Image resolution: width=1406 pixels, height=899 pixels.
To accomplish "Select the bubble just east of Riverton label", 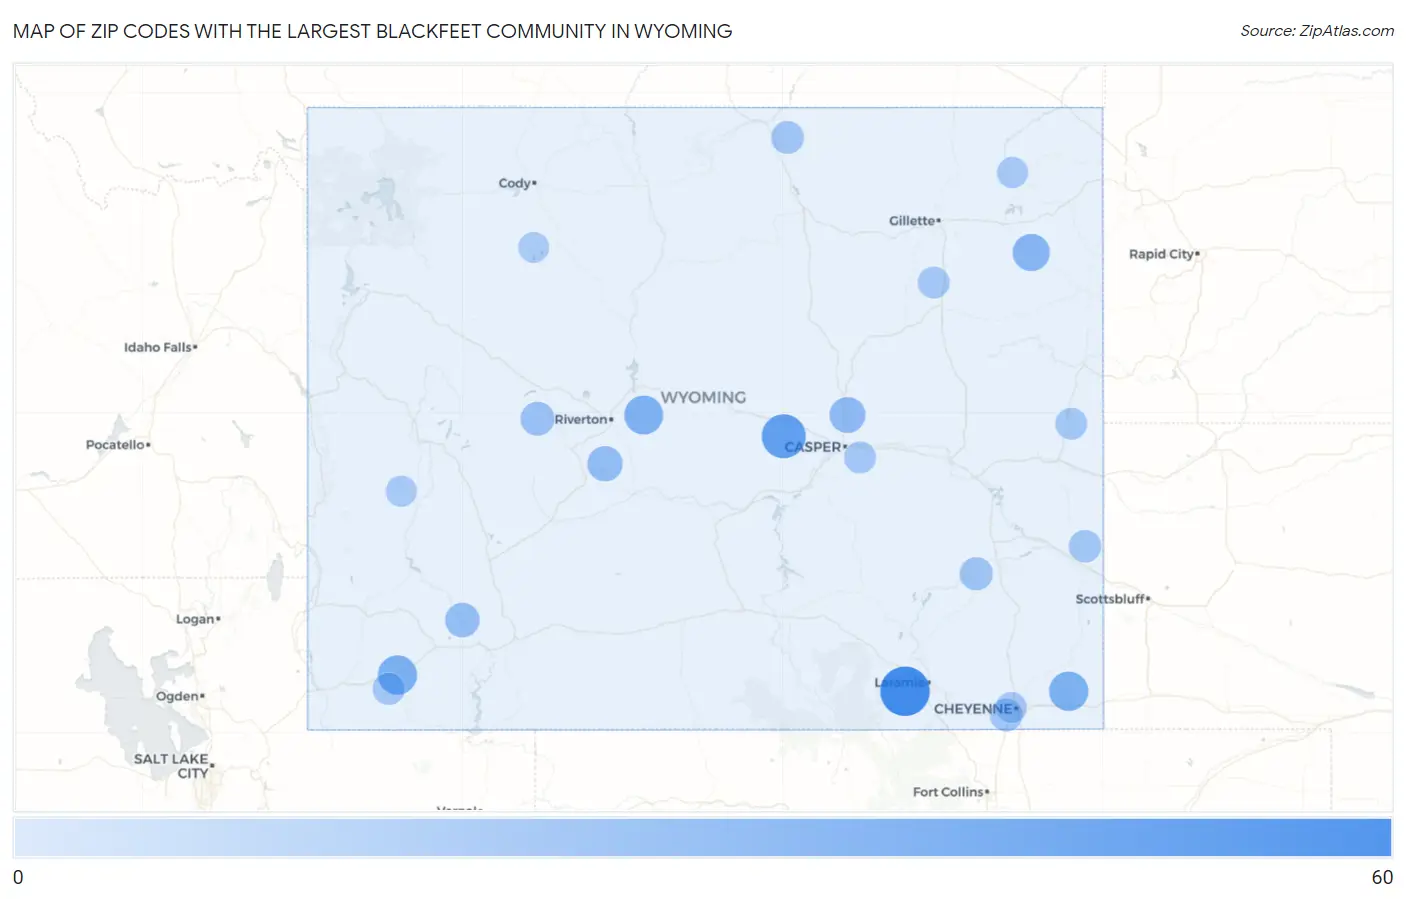I will coord(643,414).
